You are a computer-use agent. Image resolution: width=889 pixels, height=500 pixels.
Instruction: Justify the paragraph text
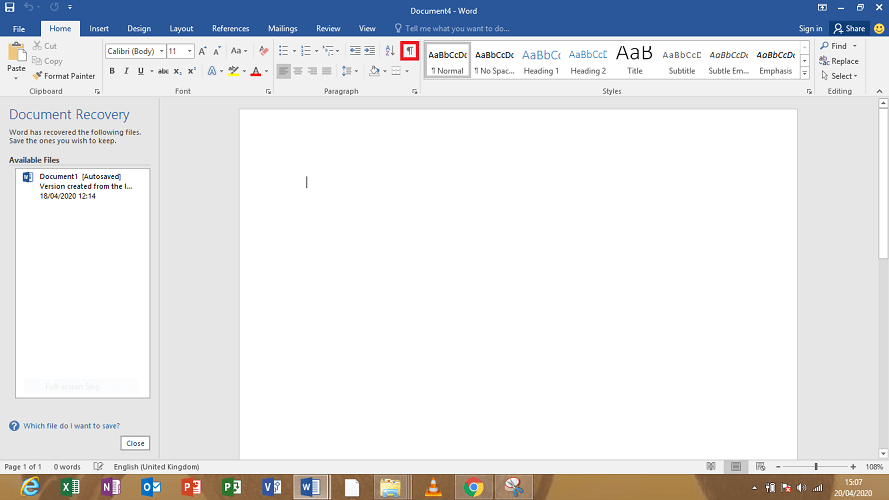pos(327,71)
